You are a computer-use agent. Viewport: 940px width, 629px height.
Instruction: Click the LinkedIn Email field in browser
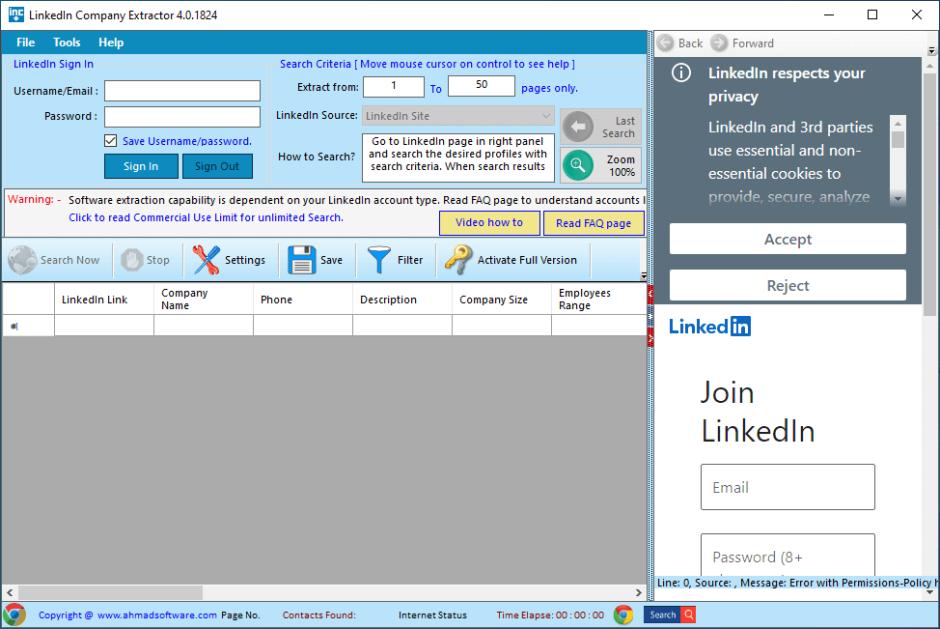pyautogui.click(x=788, y=487)
